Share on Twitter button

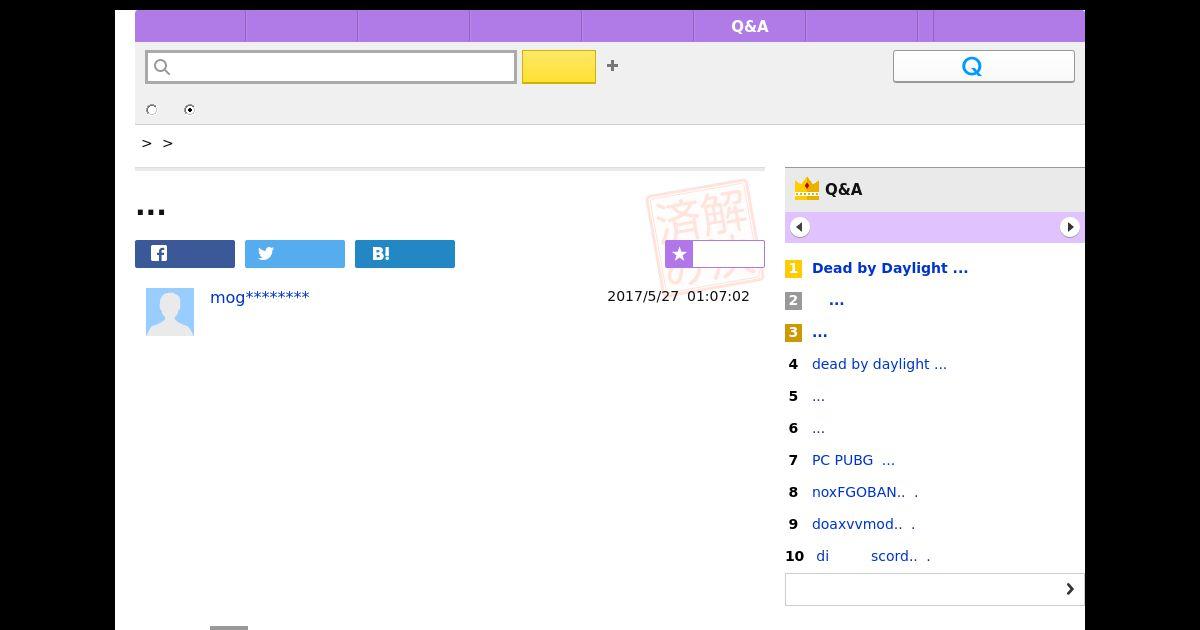[x=295, y=254]
